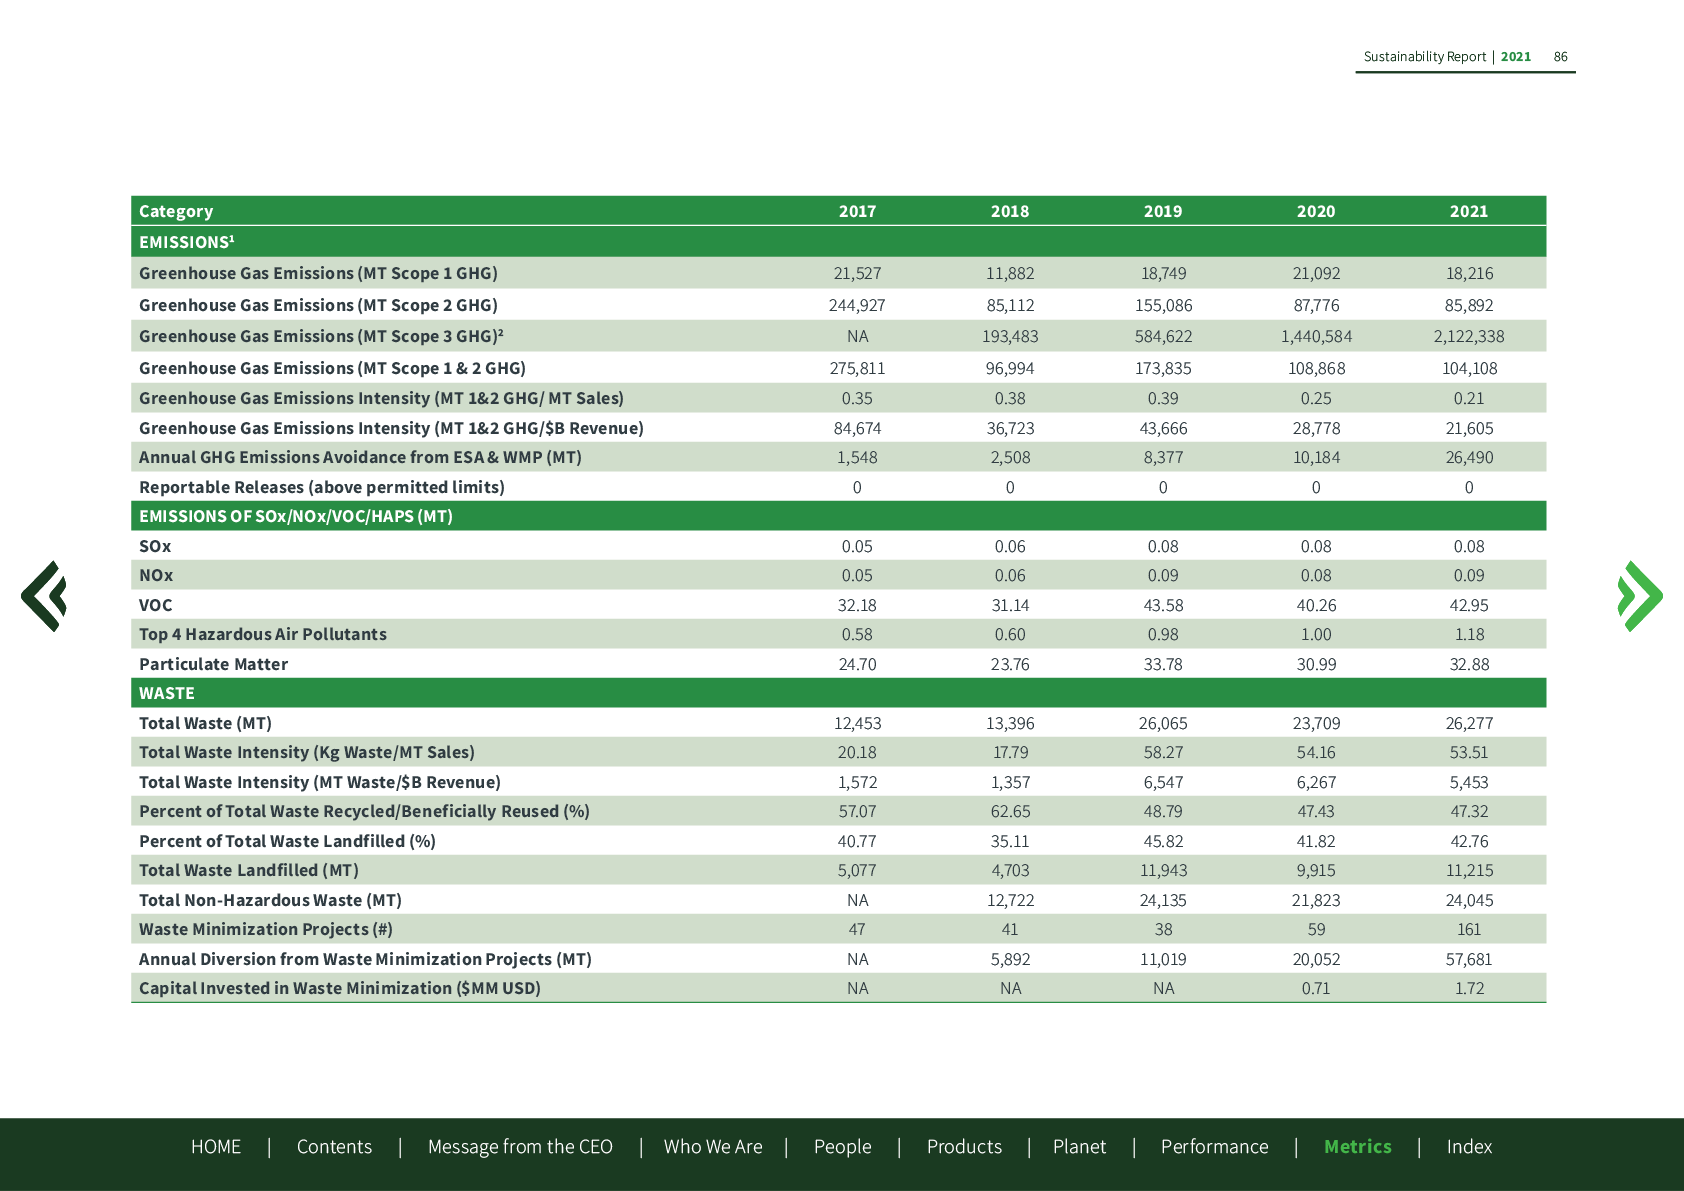Open the Performance section
The image size is (1684, 1191).
click(1214, 1146)
